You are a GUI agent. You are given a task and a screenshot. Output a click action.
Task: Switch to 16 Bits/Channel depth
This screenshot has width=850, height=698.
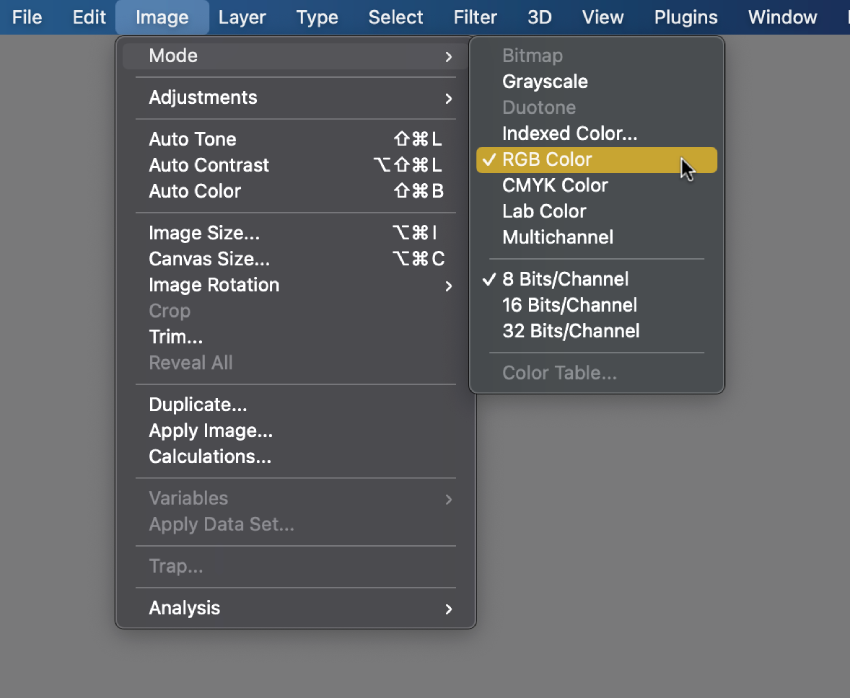click(569, 305)
